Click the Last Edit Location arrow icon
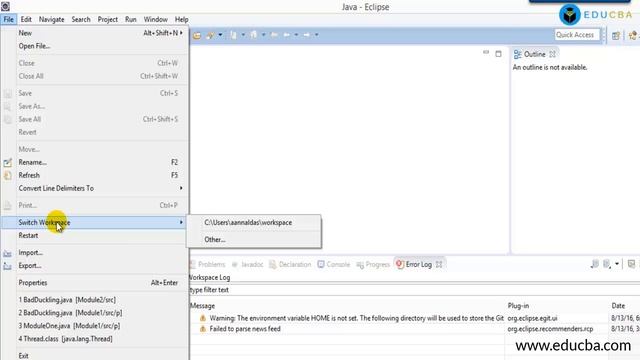 point(274,35)
